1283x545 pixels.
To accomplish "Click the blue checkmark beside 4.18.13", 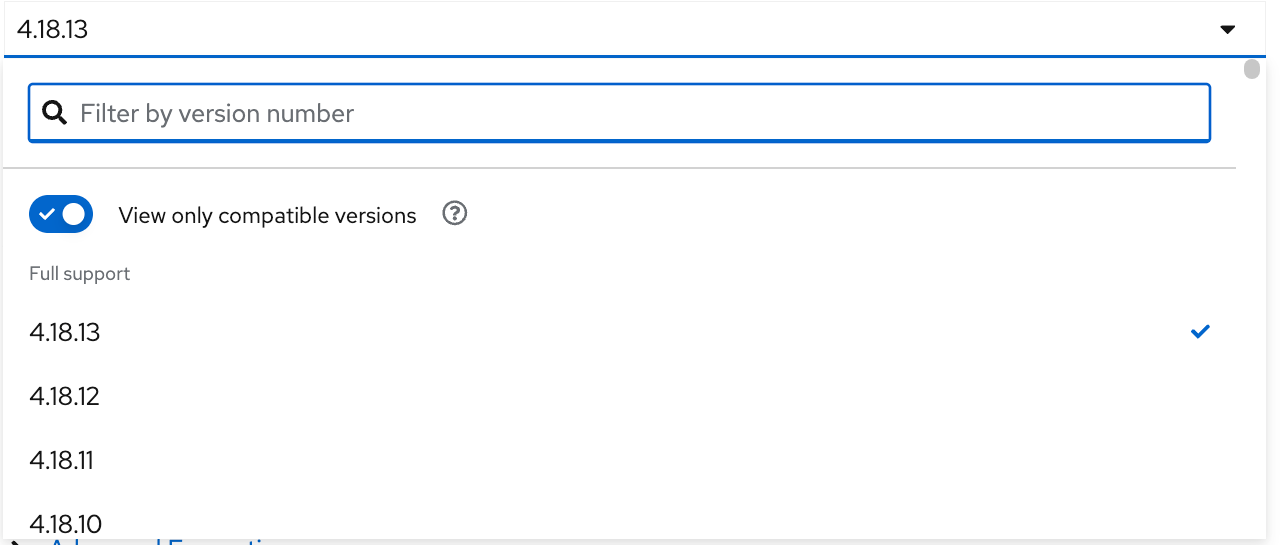I will [1200, 332].
